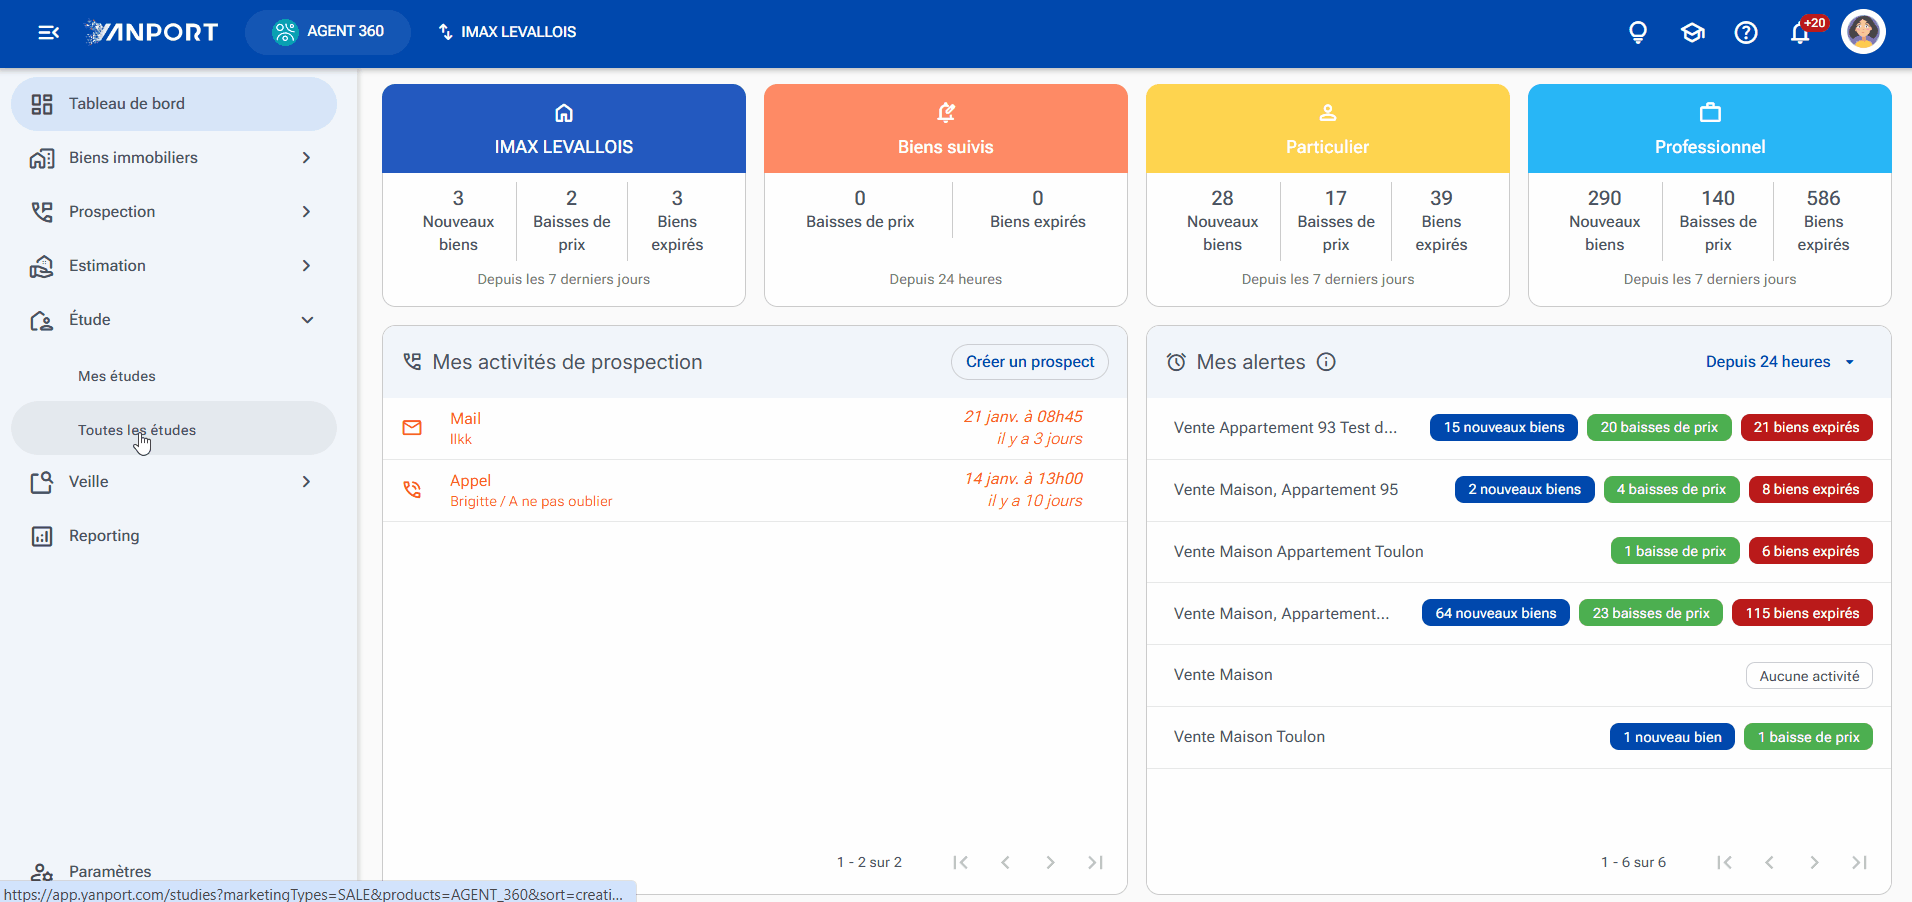Click 290 Nouveaux biens in Professionnel card

pyautogui.click(x=1604, y=221)
